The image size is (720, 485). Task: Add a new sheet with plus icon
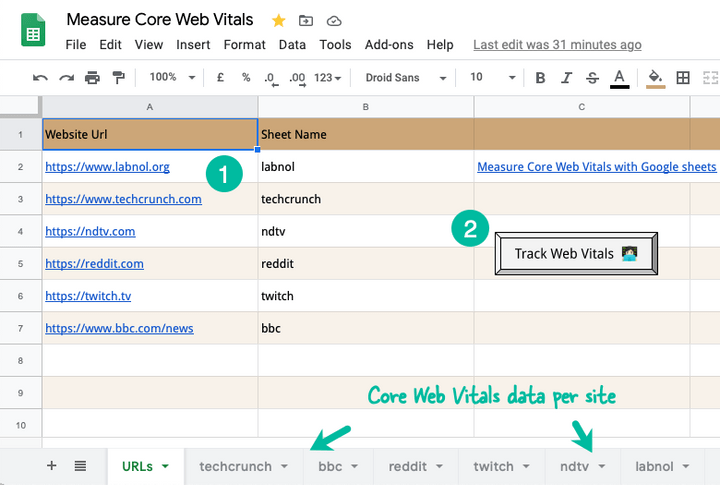[52, 466]
